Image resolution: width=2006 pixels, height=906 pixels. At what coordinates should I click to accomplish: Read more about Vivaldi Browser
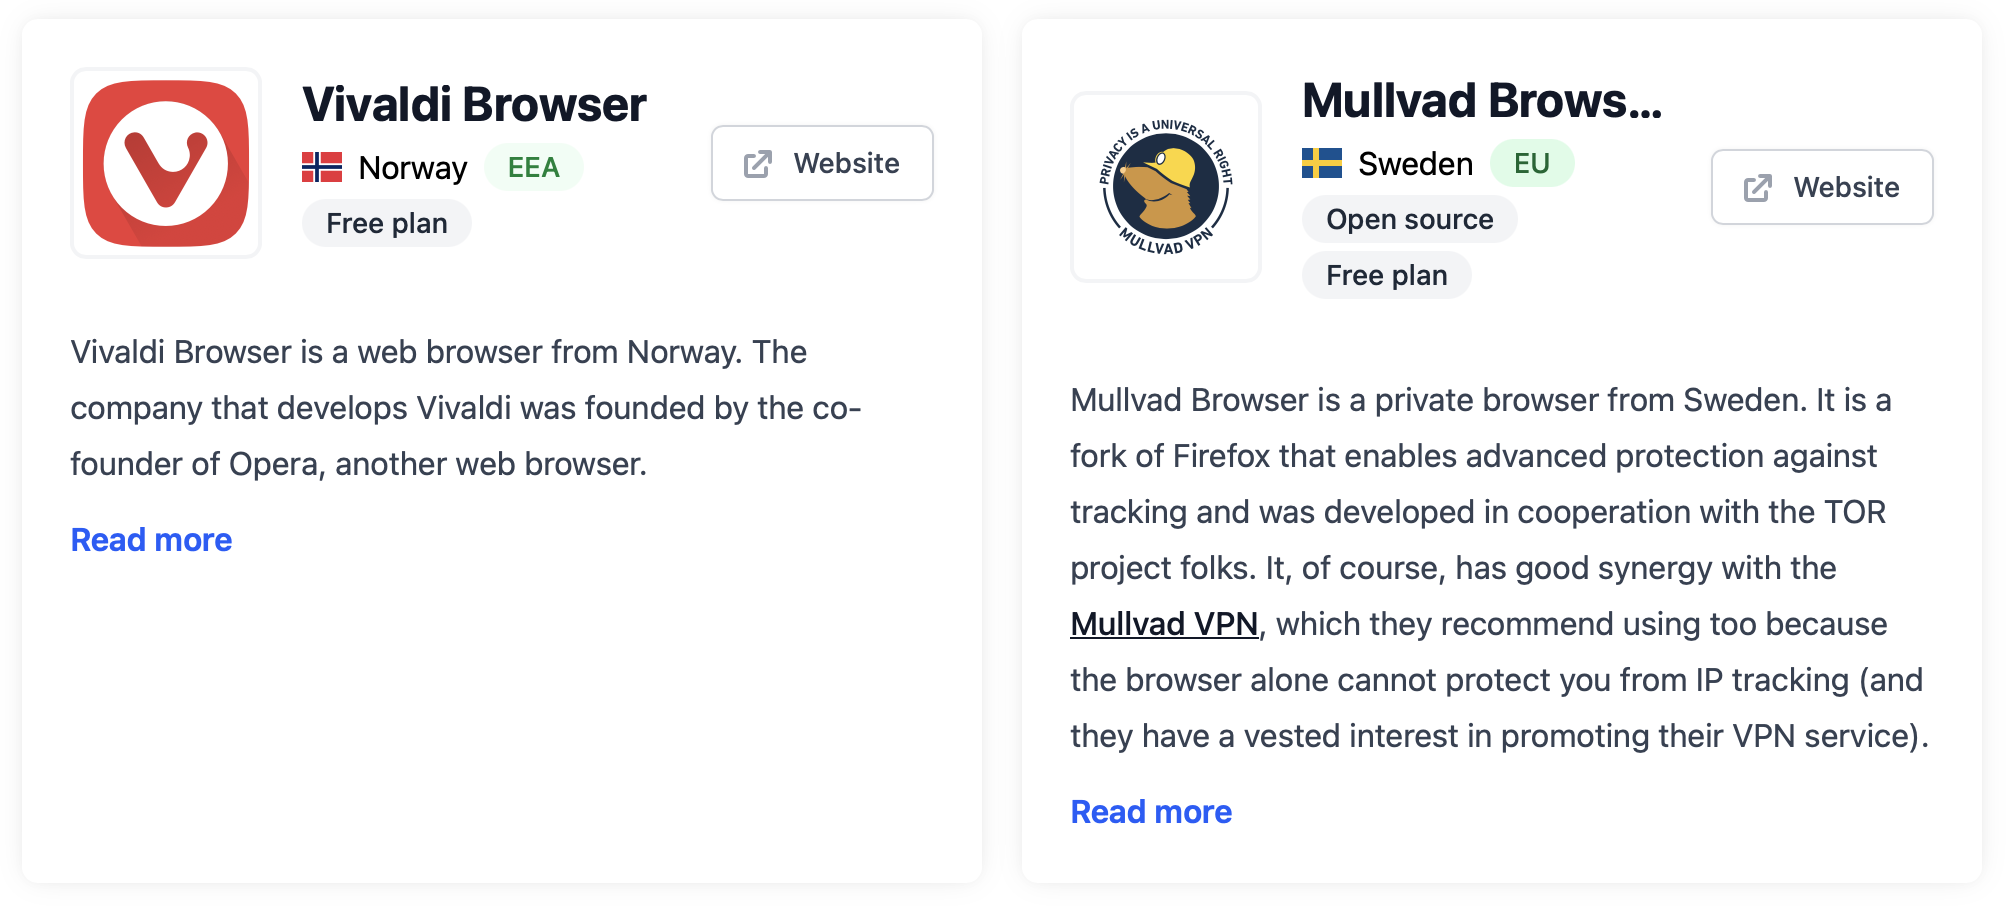151,540
